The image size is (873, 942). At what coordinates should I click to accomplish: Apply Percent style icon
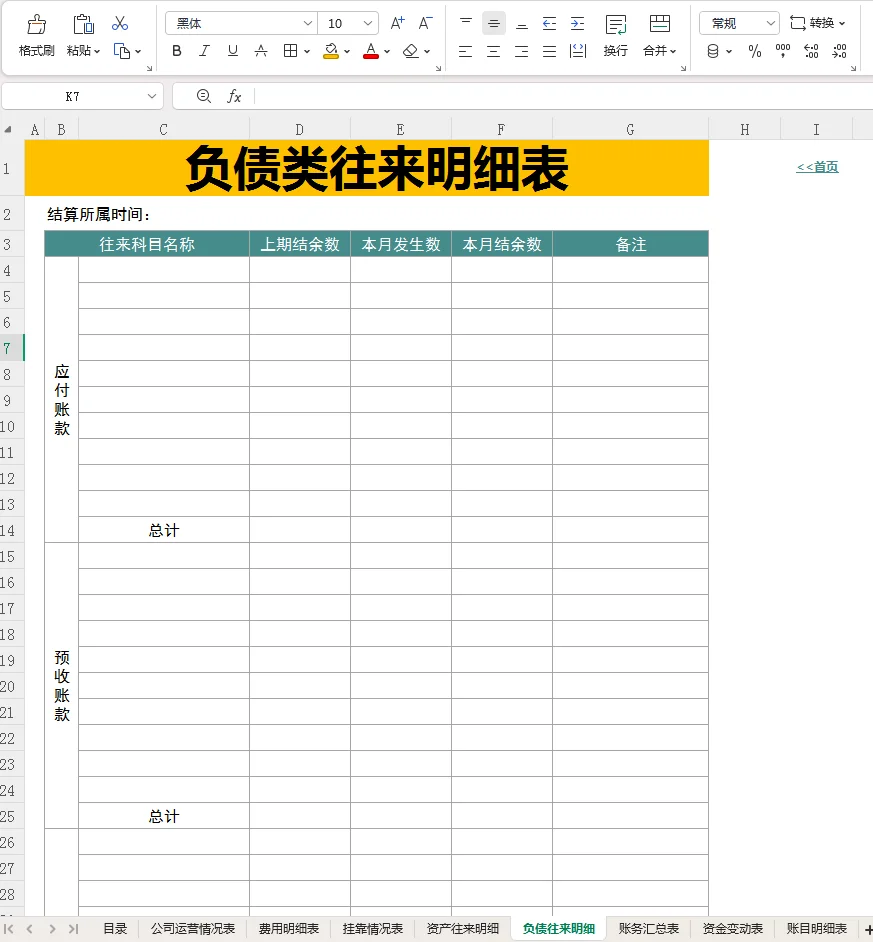coord(755,52)
